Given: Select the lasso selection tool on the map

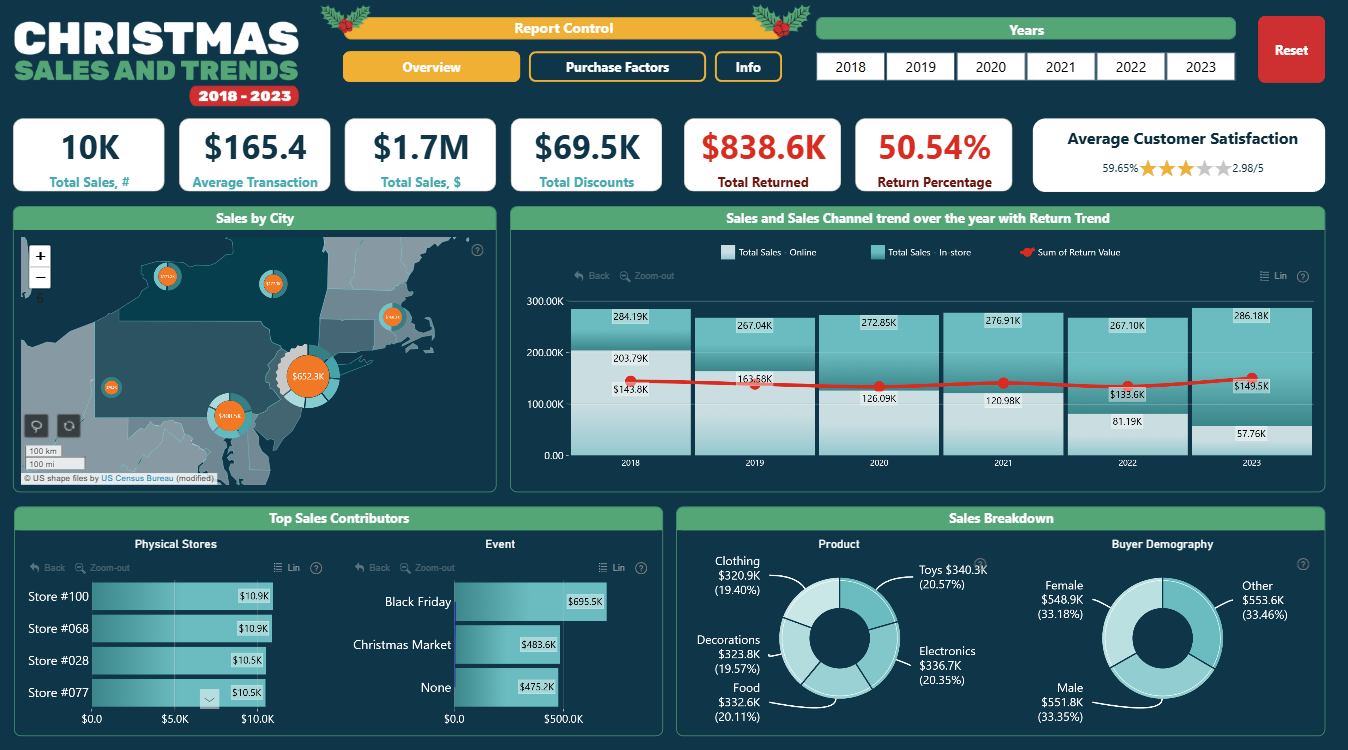Looking at the screenshot, I should tap(37, 426).
